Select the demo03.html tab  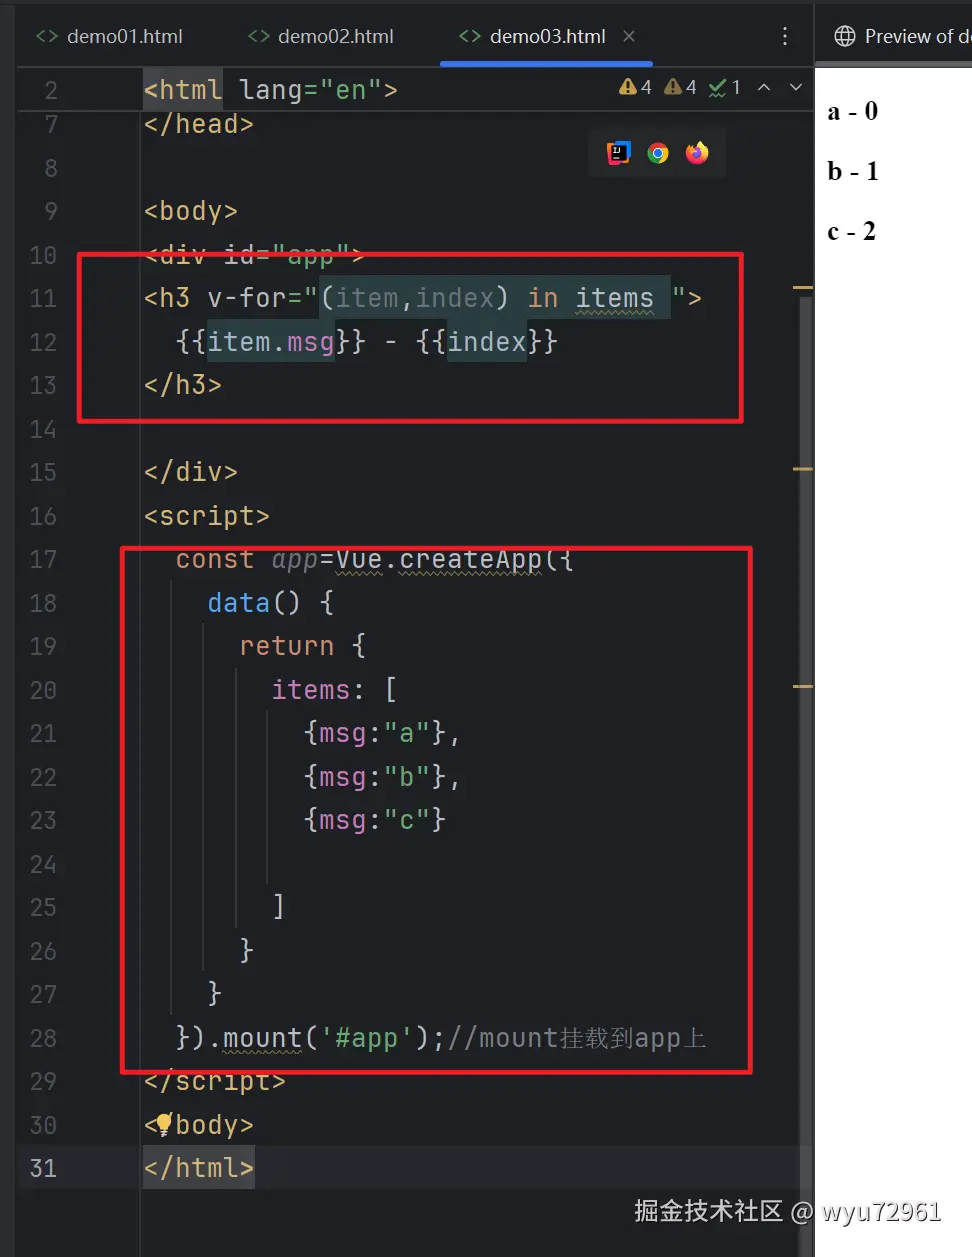548,36
